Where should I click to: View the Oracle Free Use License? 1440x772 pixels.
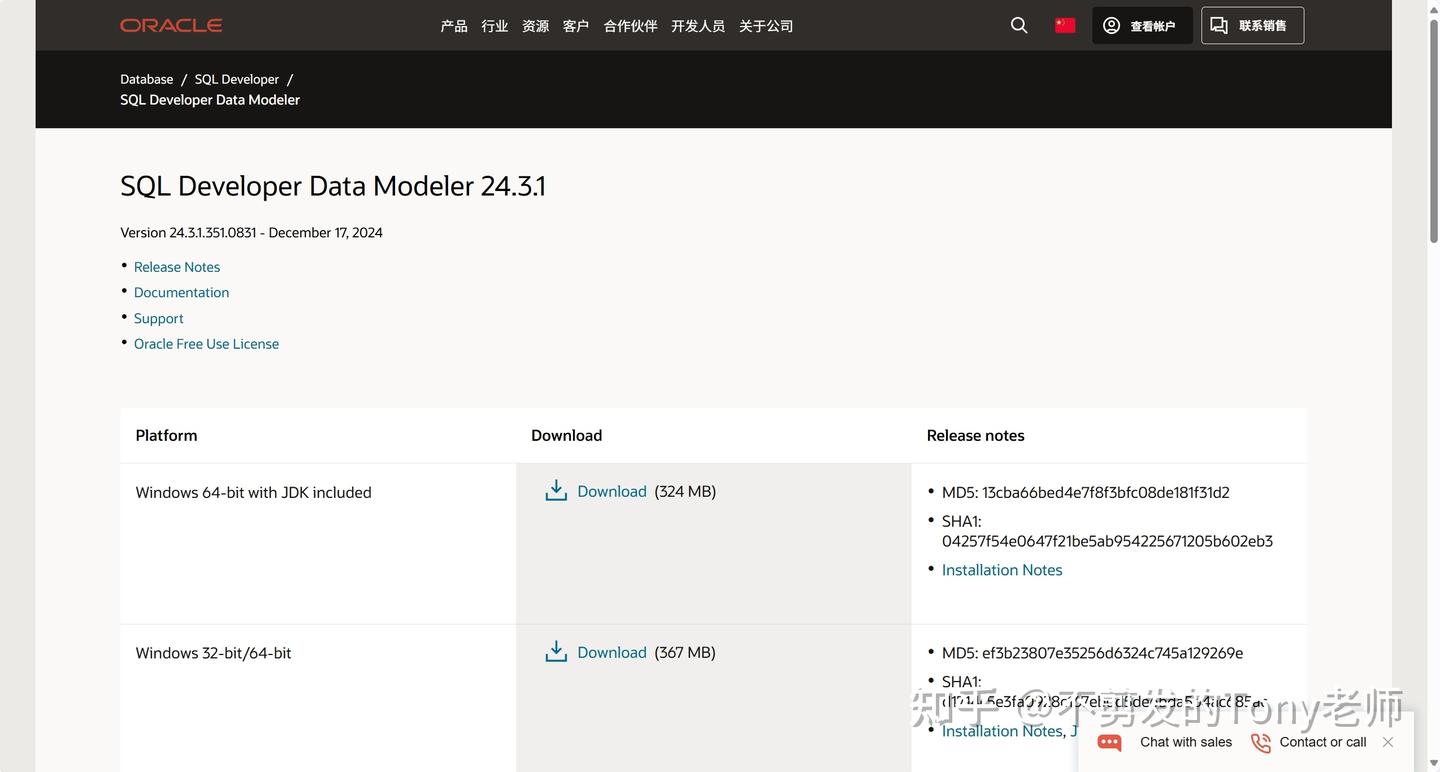[x=206, y=344]
